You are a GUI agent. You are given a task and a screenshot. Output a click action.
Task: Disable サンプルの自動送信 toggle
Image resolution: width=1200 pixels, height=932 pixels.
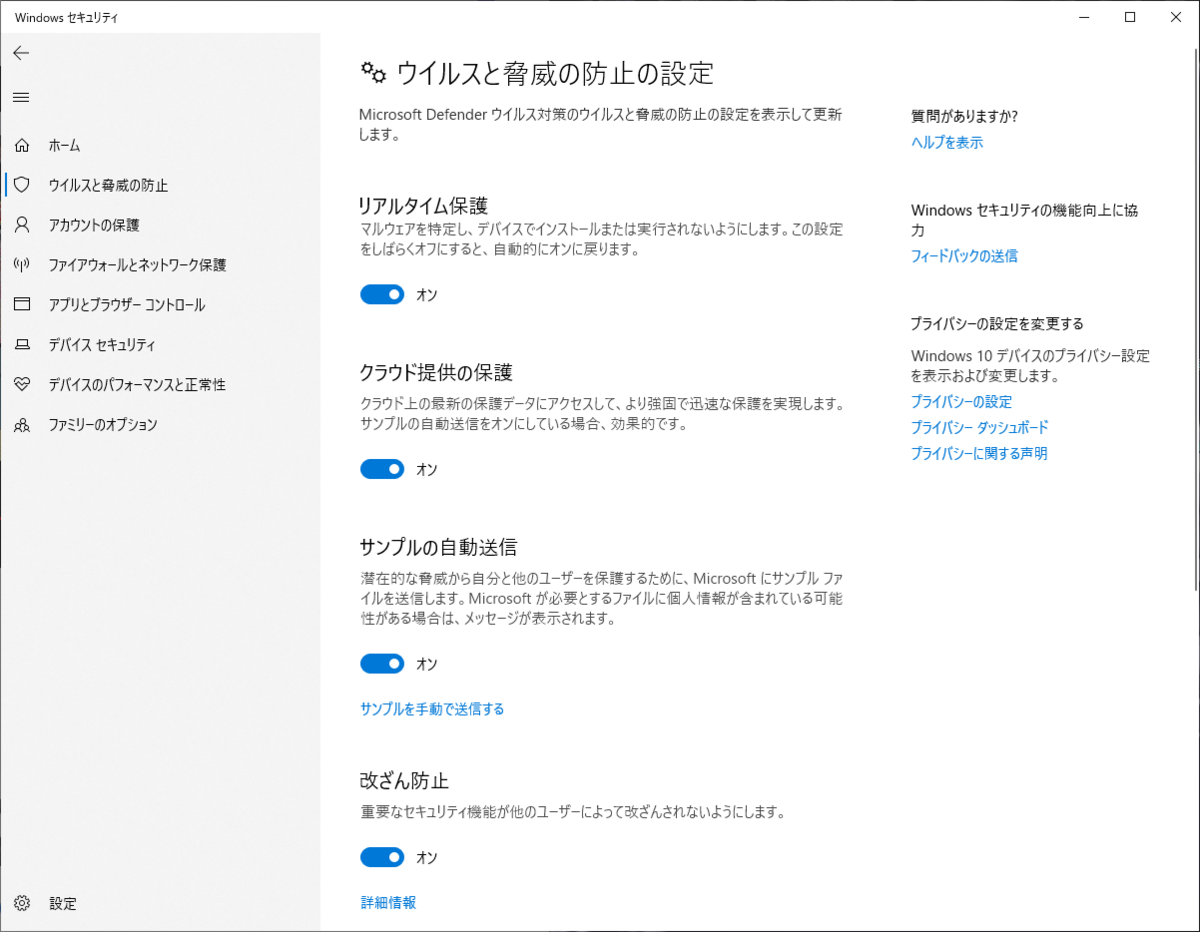click(x=382, y=664)
